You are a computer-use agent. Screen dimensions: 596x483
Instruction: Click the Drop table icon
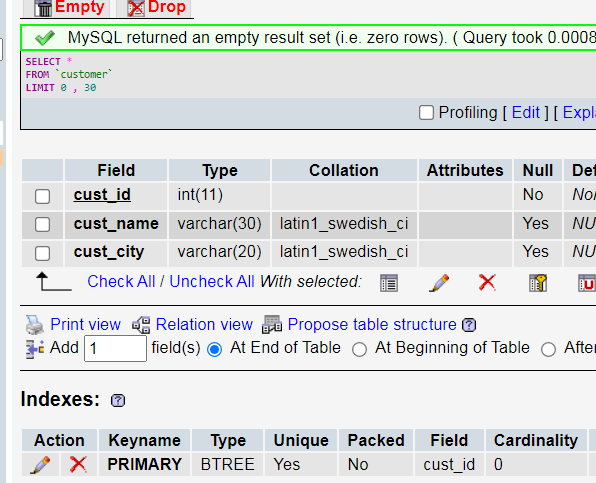[136, 8]
